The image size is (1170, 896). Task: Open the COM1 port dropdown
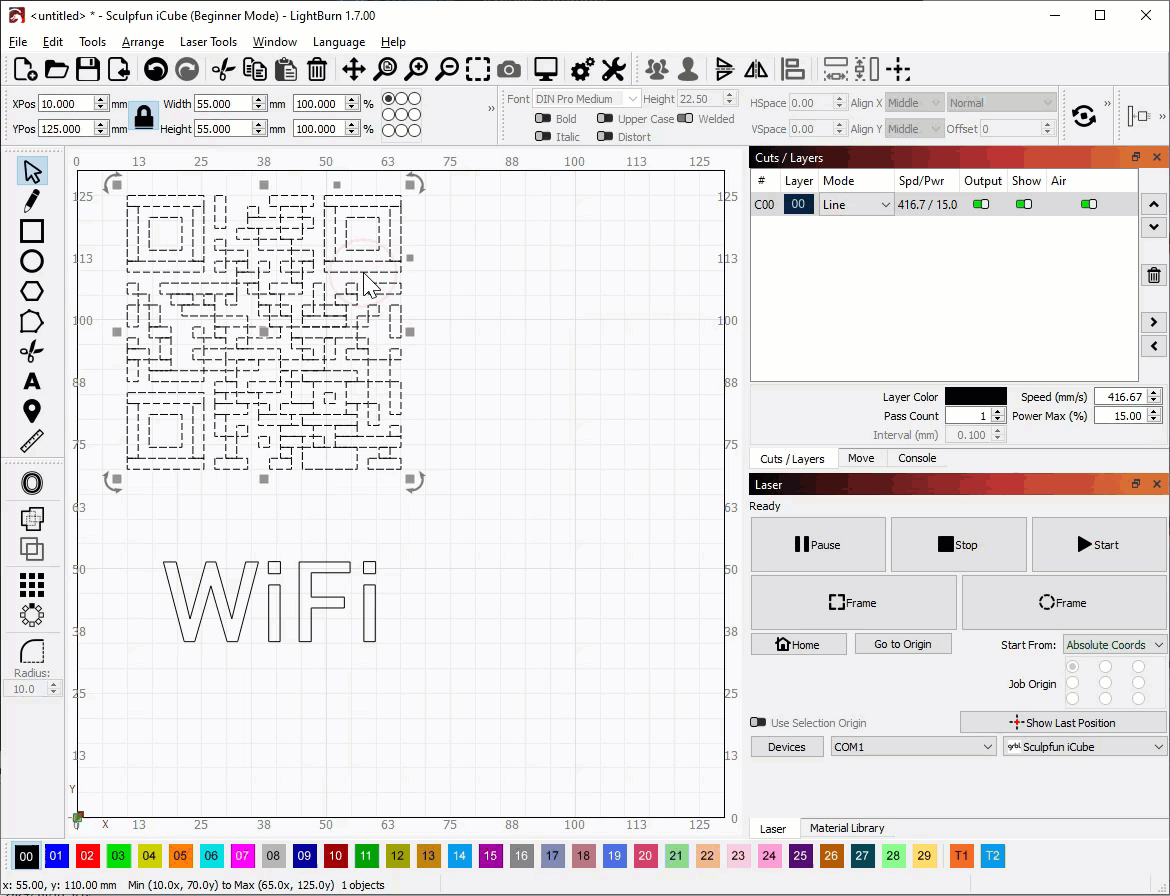click(x=912, y=747)
